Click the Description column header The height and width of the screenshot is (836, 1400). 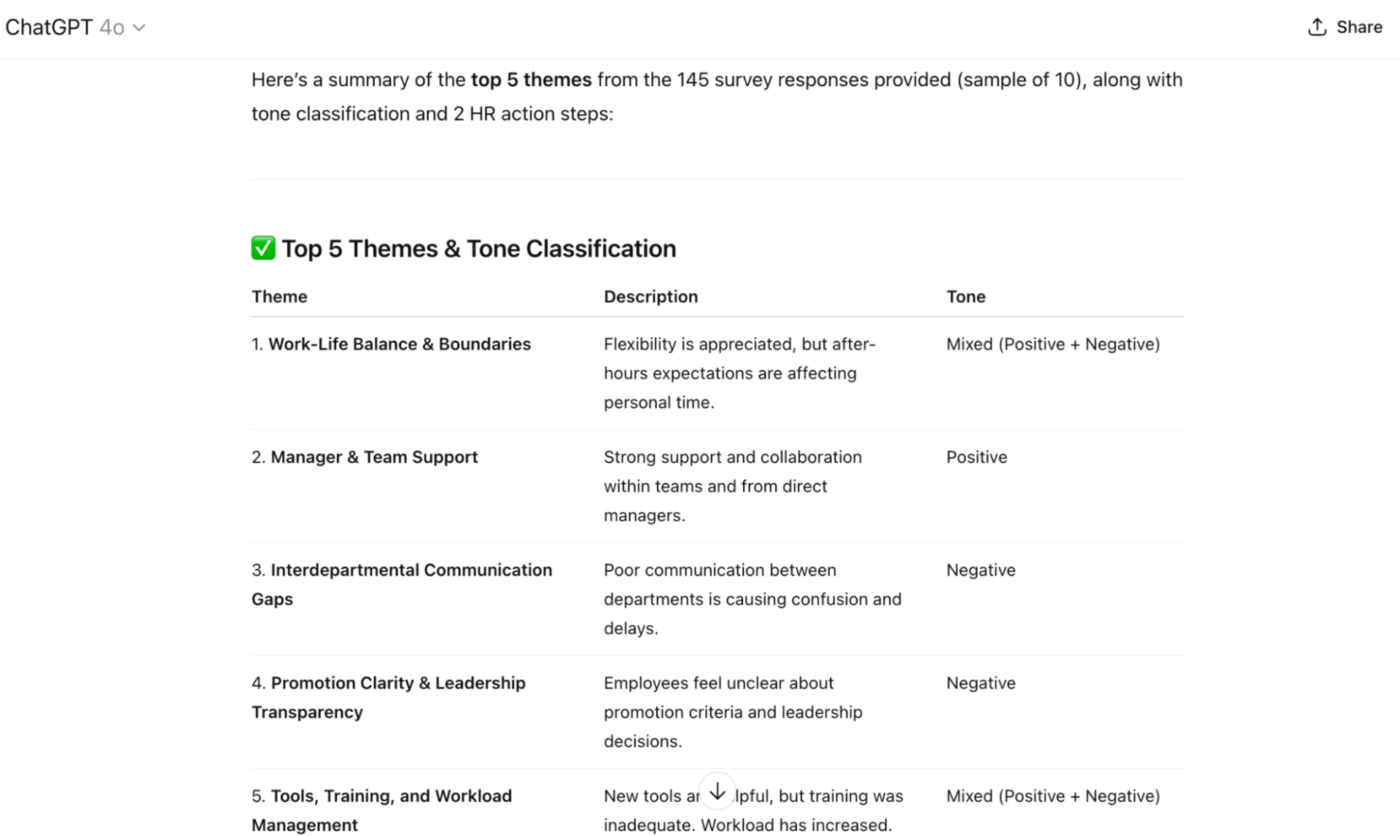[651, 297]
